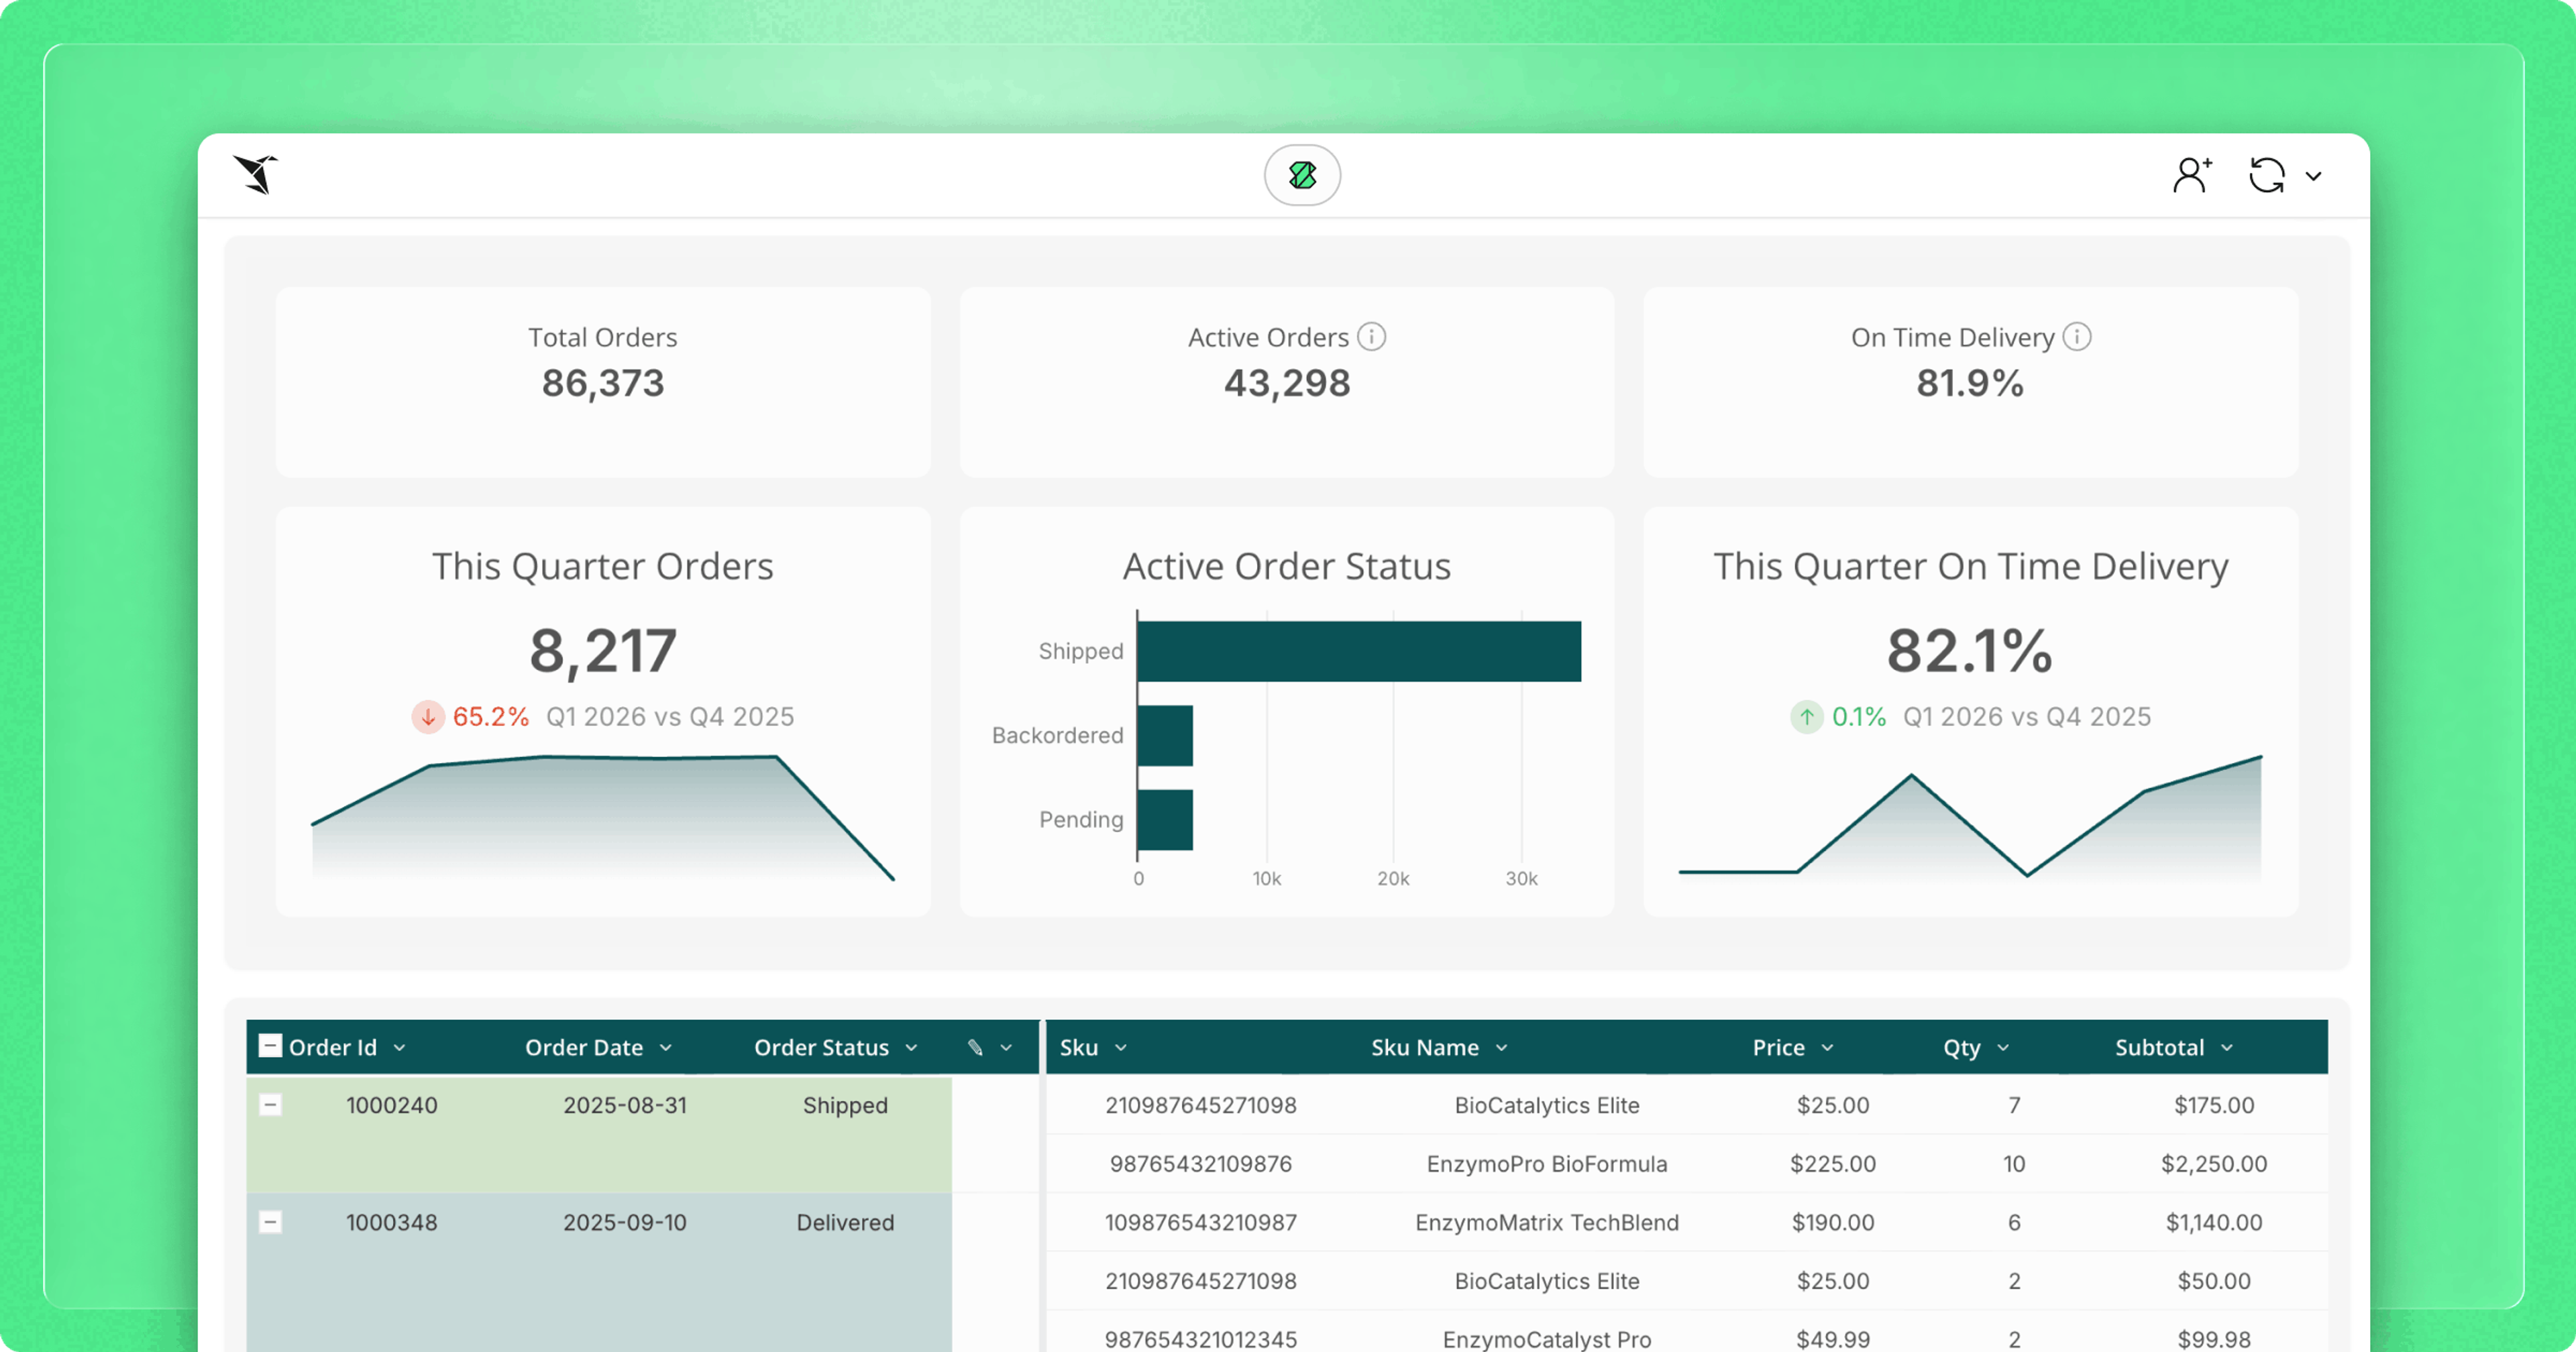This screenshot has width=2576, height=1352.
Task: Open the Qty column menu
Action: tap(2003, 1048)
